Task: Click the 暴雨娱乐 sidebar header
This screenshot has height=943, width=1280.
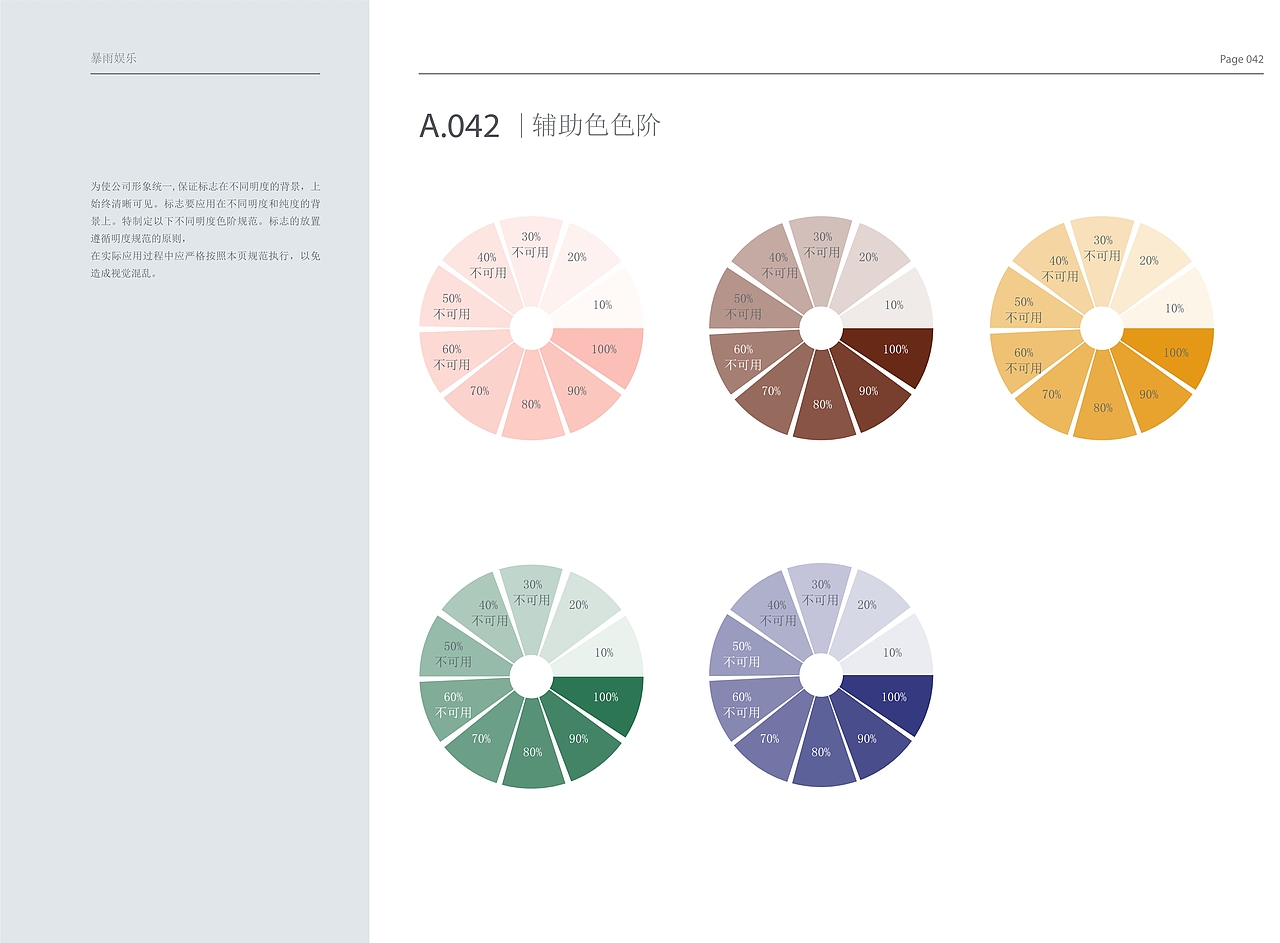Action: (x=113, y=58)
